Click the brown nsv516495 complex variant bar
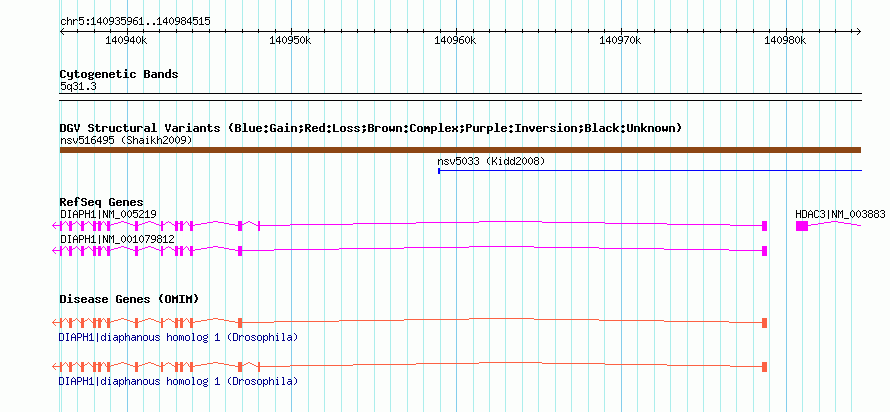The image size is (890, 412). [x=460, y=150]
